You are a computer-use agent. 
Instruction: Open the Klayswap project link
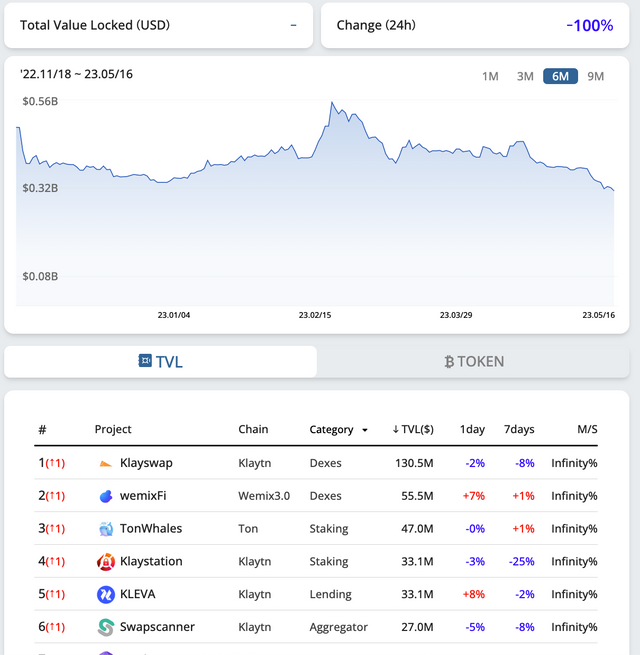[146, 463]
